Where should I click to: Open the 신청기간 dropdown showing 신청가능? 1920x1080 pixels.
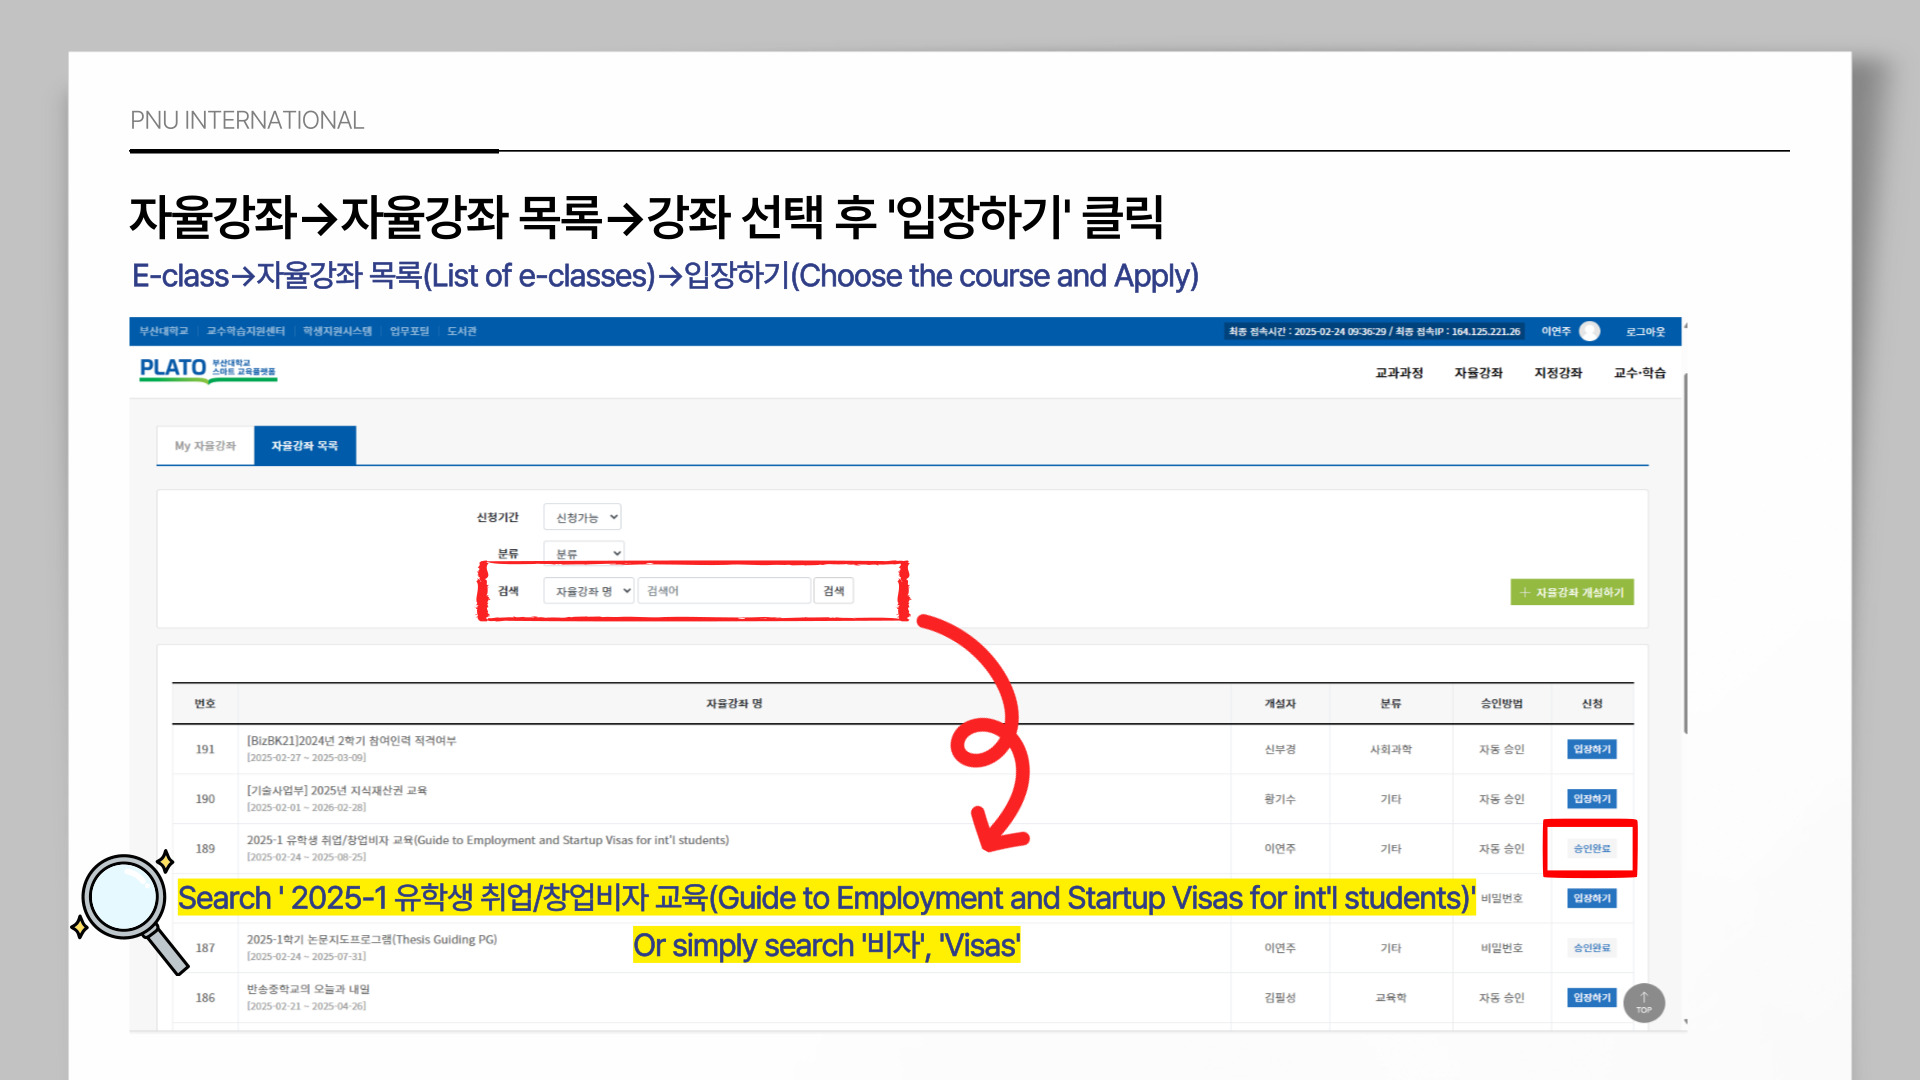coord(583,517)
